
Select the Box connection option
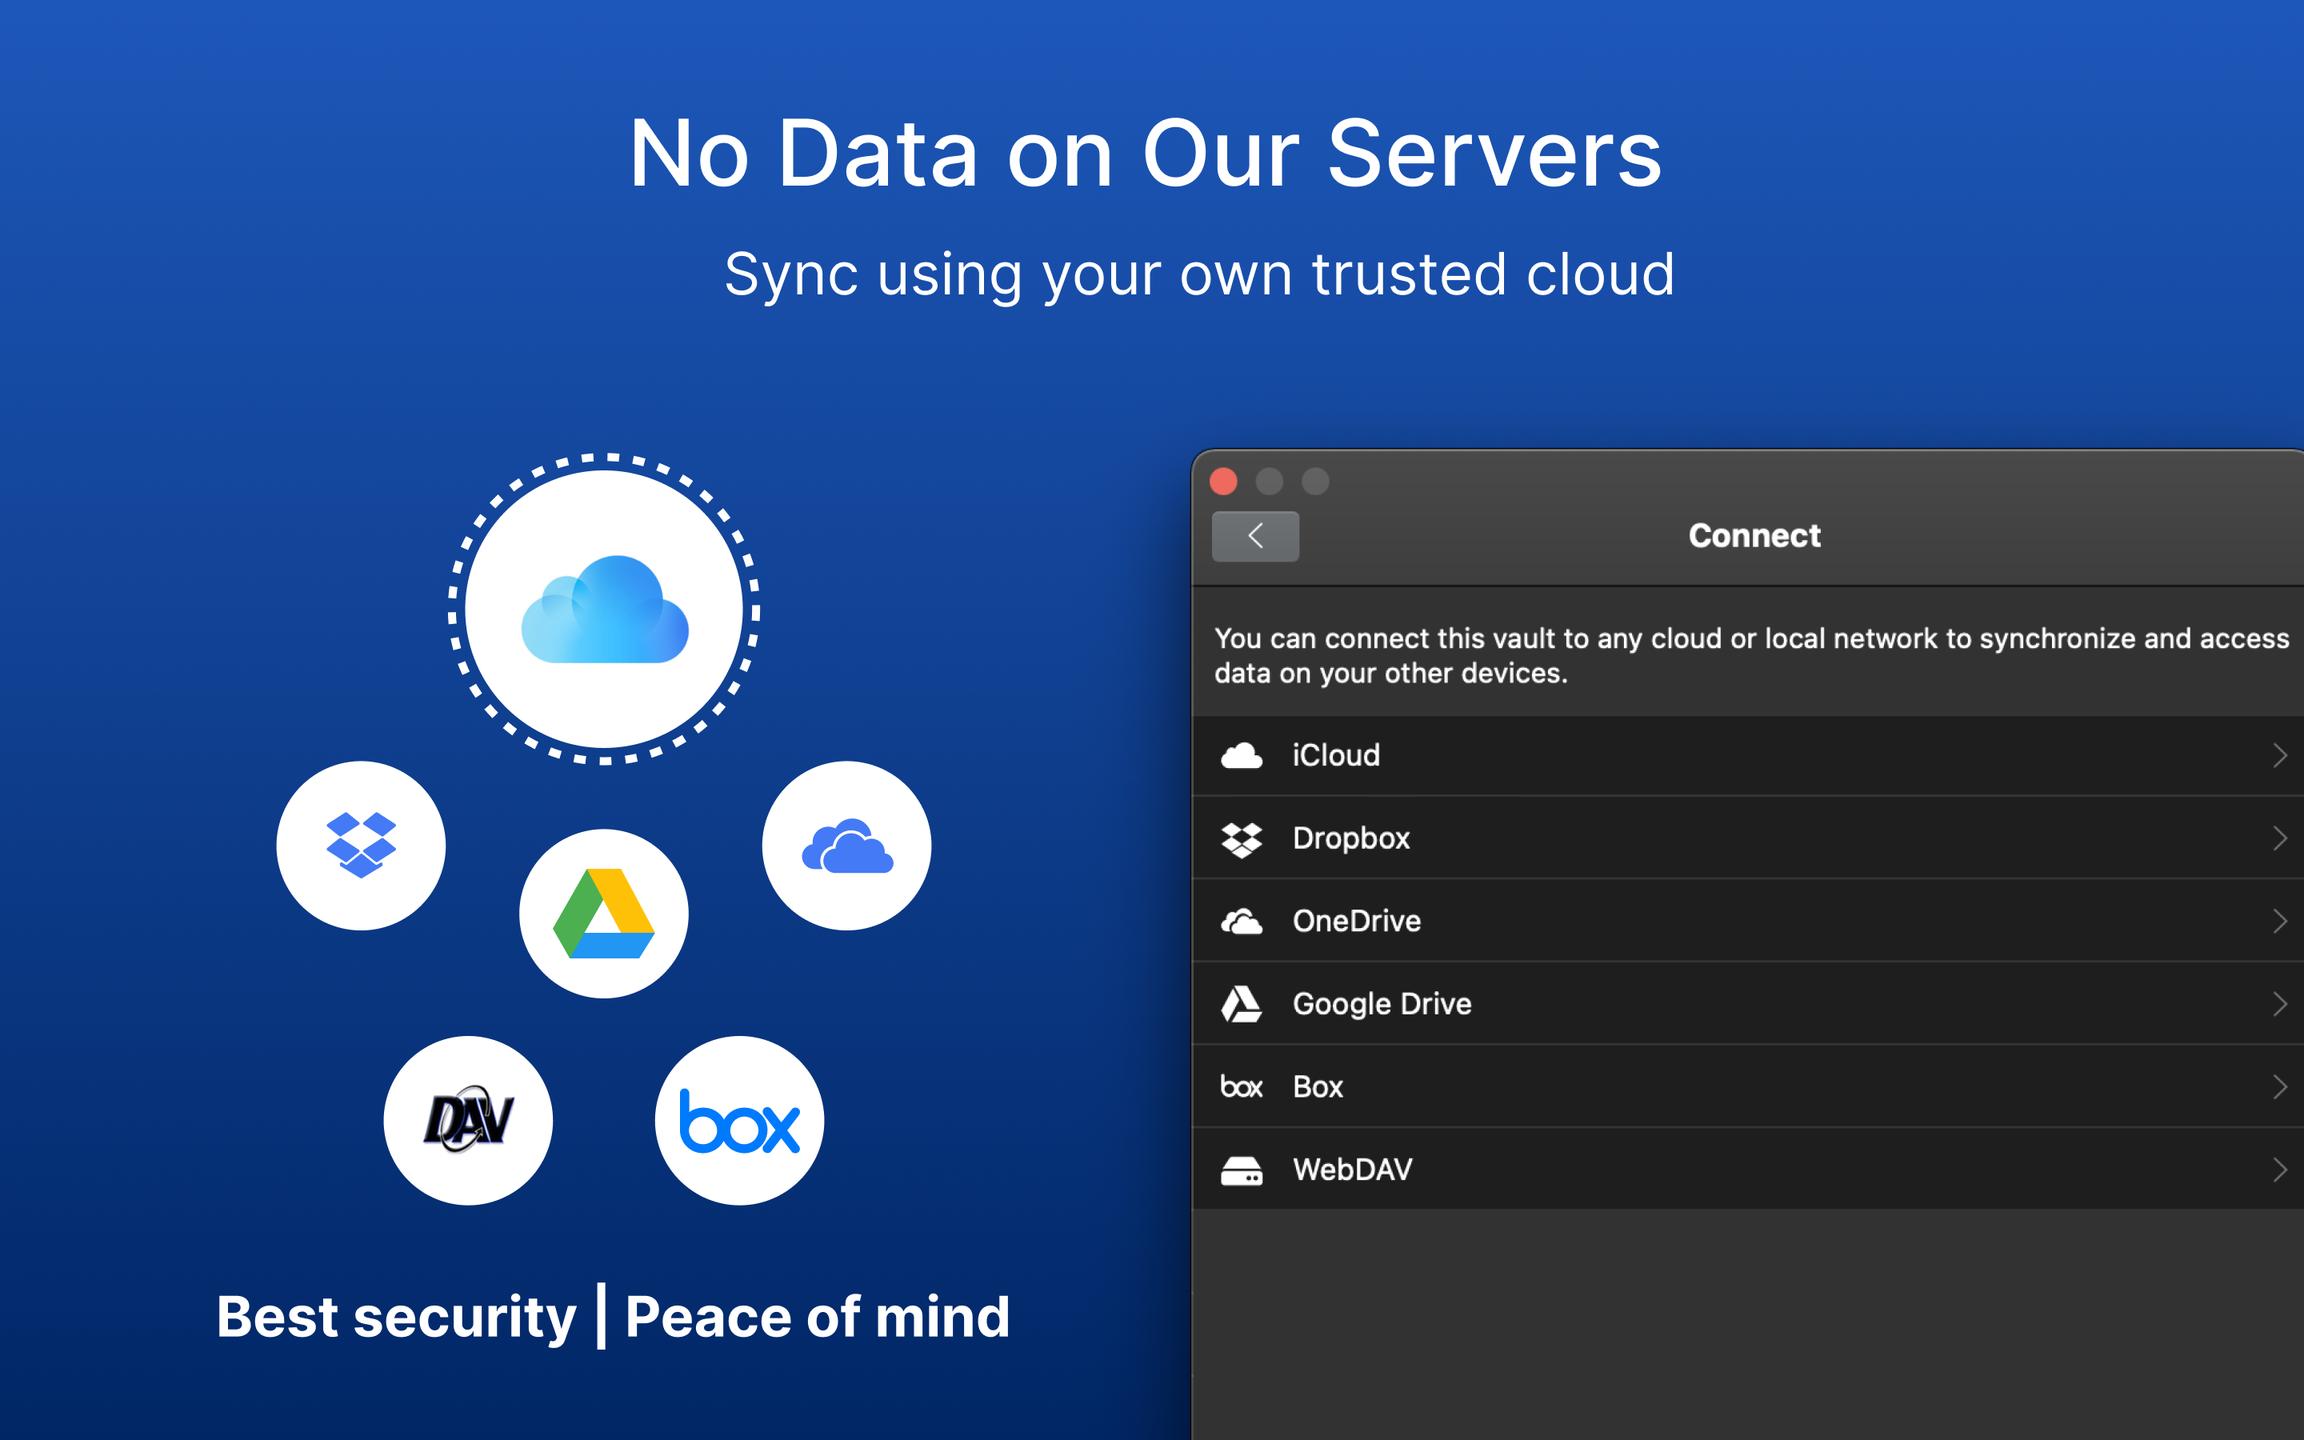point(1318,1087)
